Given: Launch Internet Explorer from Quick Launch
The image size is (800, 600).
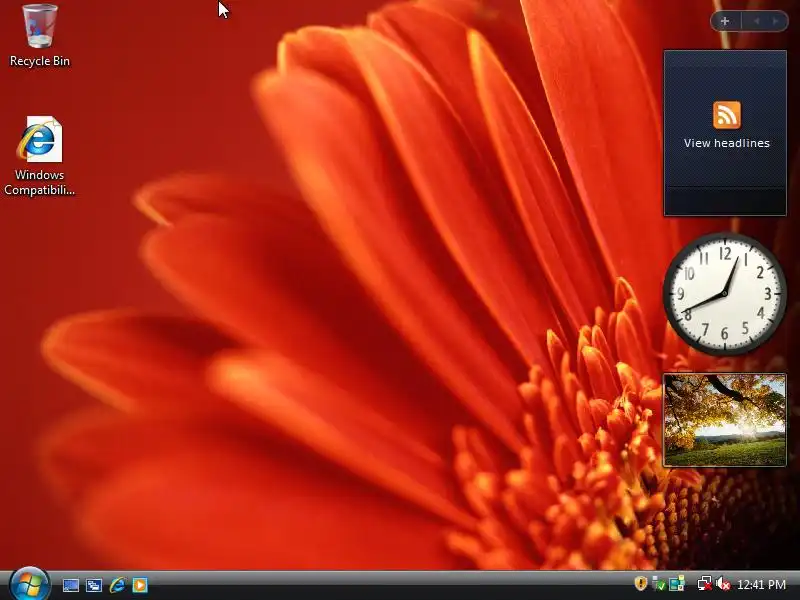Looking at the screenshot, I should (117, 585).
